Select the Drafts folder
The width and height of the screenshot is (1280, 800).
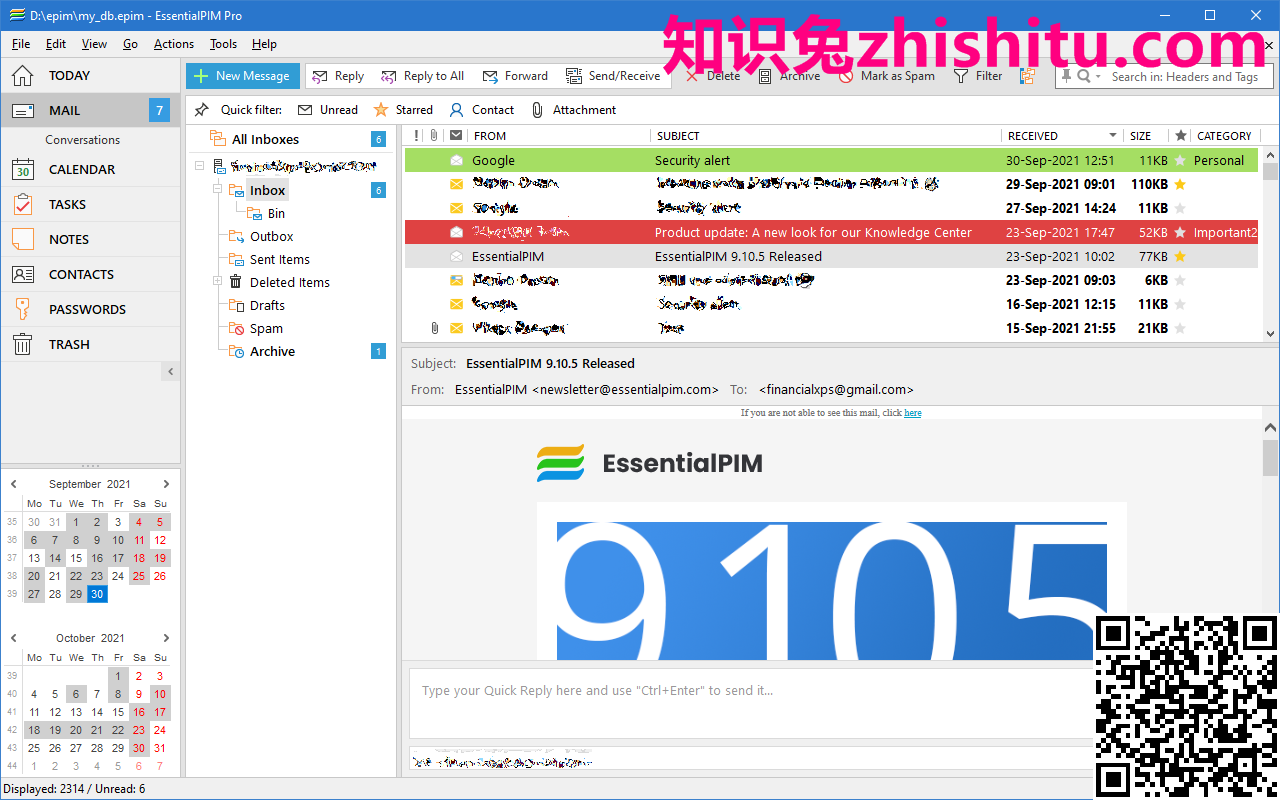coord(267,305)
